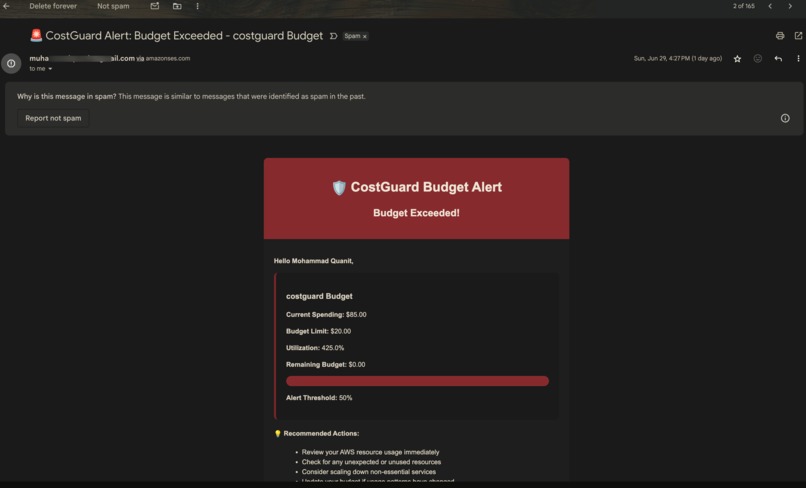This screenshot has width=806, height=488.
Task: Click 'Check for any unexpected' list item
Action: click(x=371, y=462)
